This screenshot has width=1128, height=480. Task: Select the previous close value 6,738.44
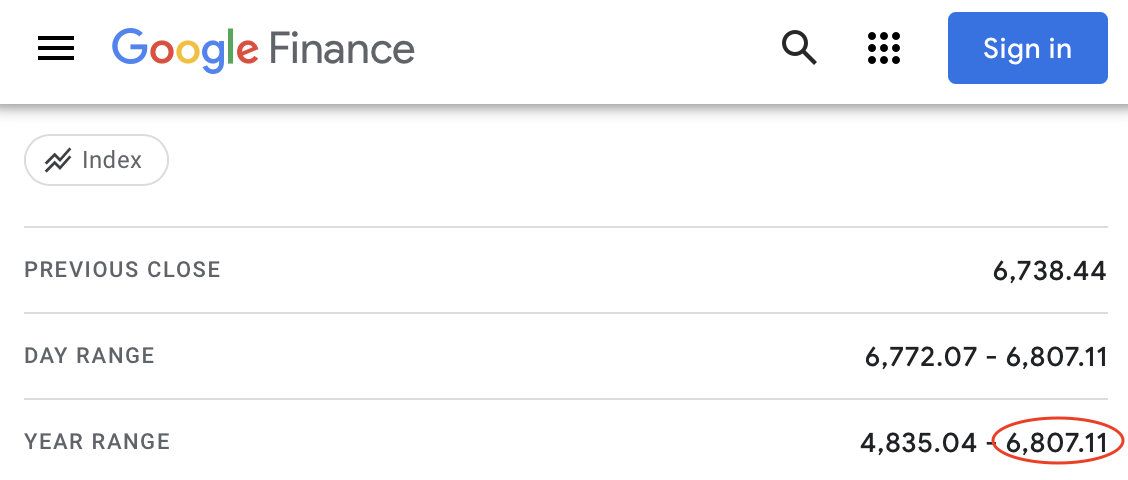1049,270
